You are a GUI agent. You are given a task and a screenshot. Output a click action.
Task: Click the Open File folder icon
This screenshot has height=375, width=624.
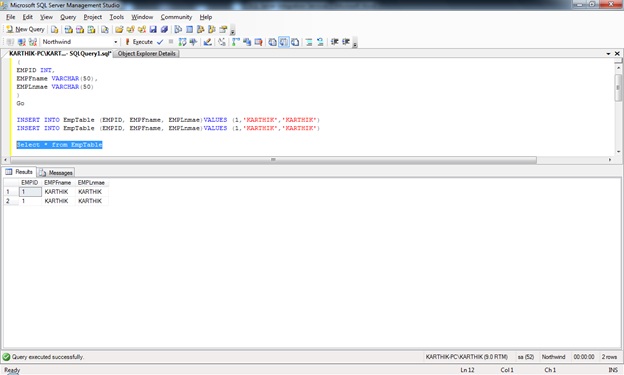(119, 29)
